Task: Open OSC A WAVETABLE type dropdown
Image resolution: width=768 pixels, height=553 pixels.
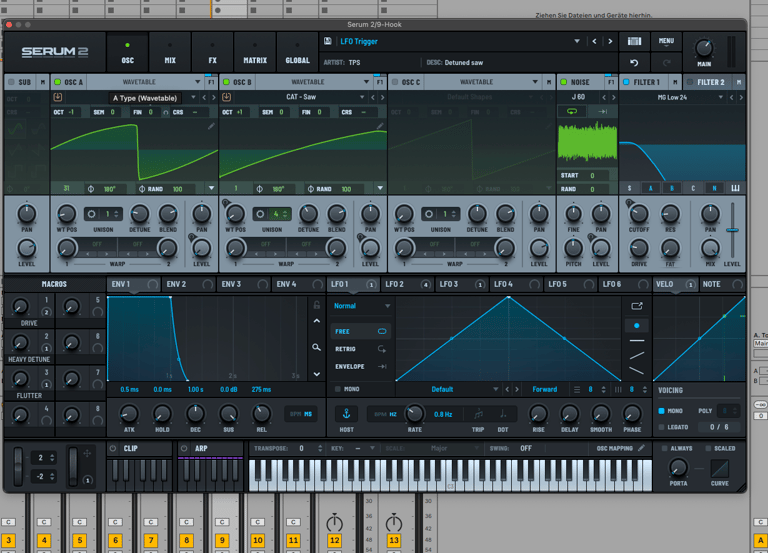Action: [145, 82]
